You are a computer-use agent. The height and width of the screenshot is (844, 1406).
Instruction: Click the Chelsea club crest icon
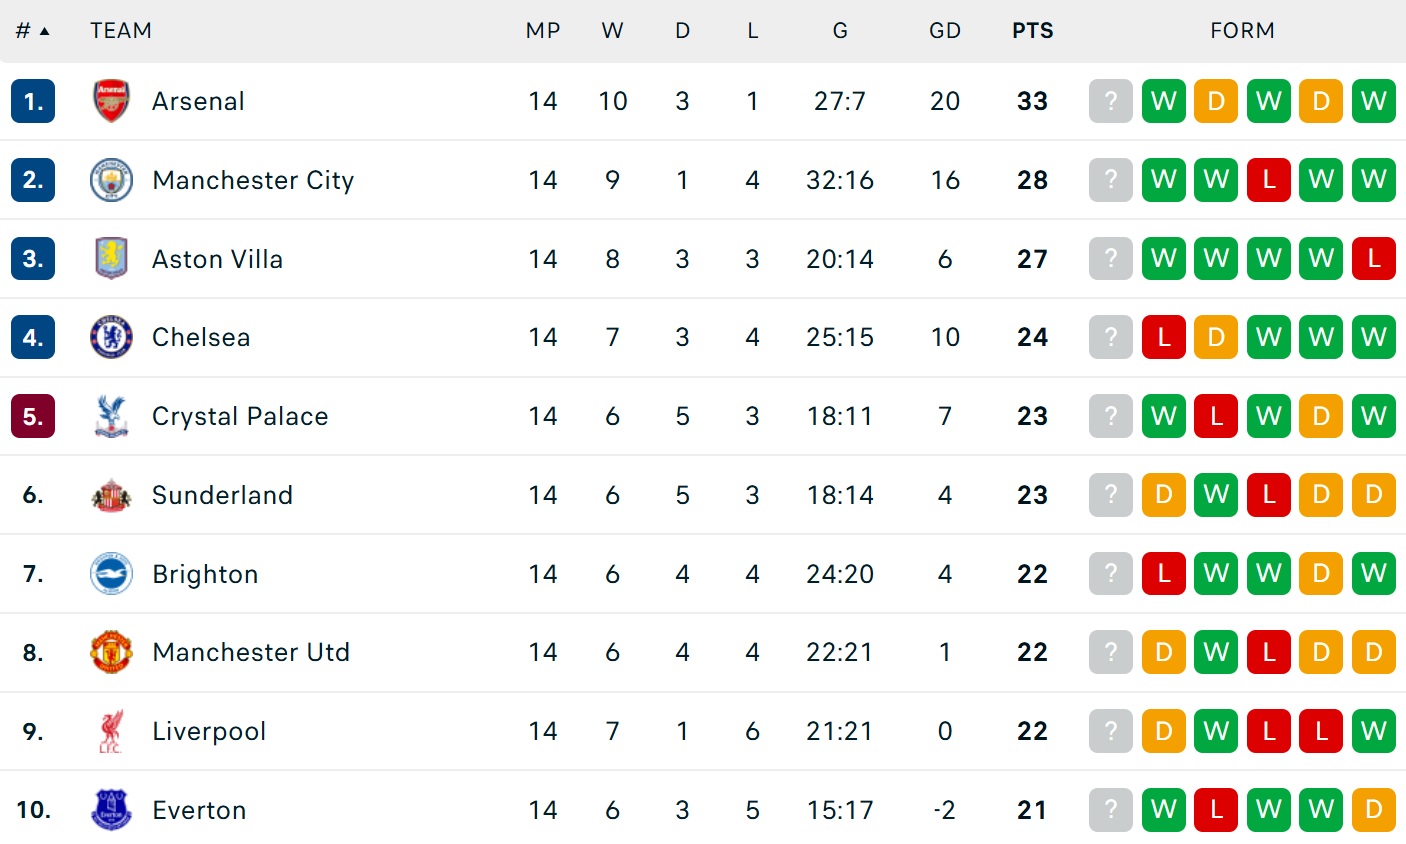111,337
